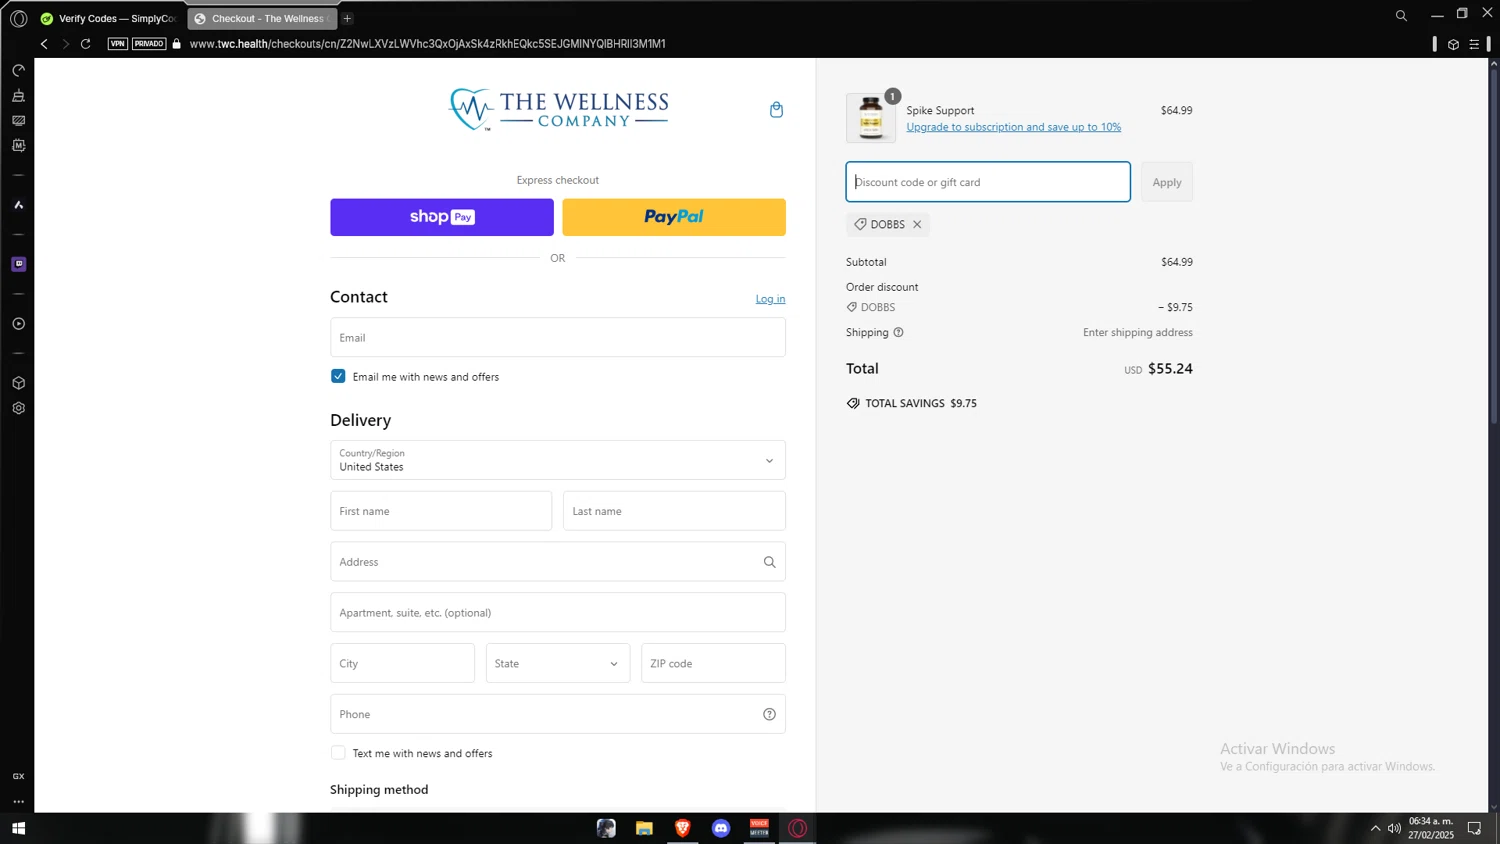This screenshot has height=844, width=1500.
Task: Open the sidebar three-dots options
Action: (x=18, y=801)
